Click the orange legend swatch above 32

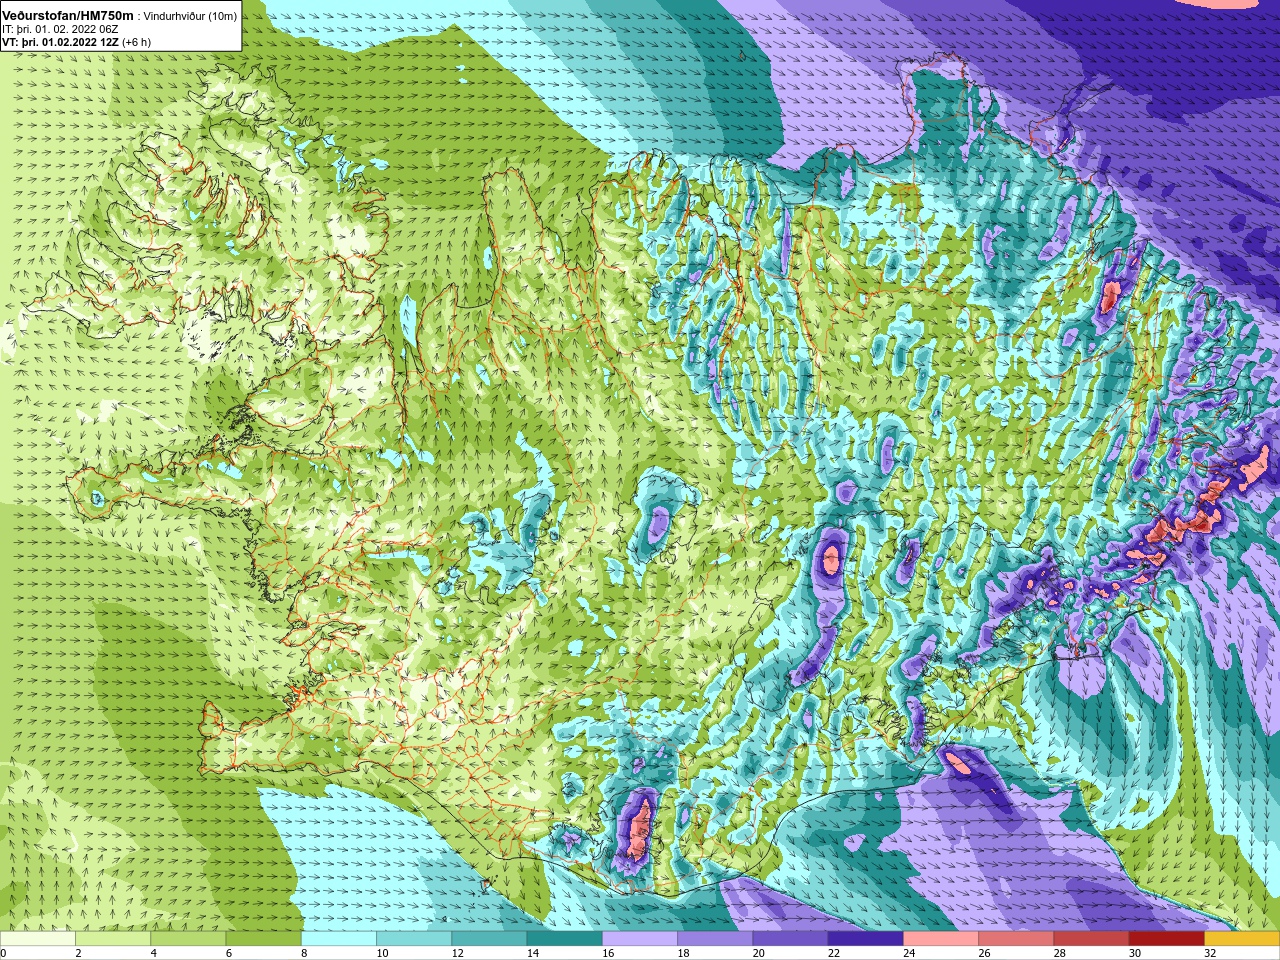coord(1242,939)
